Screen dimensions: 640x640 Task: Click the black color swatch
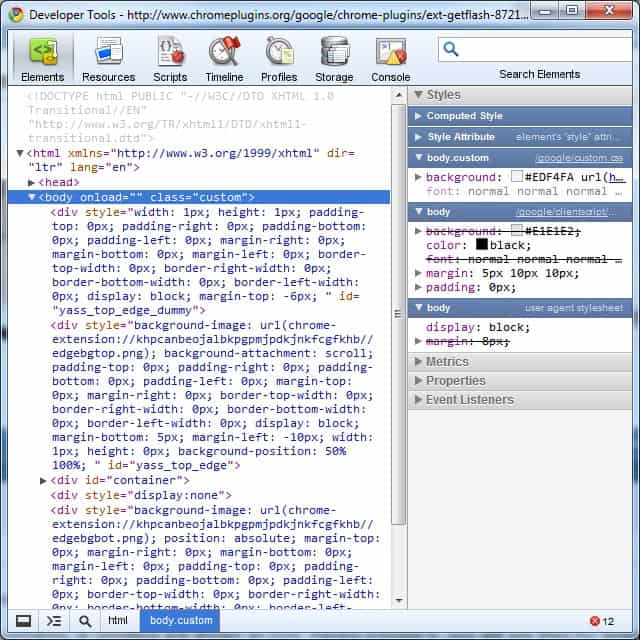(x=482, y=244)
